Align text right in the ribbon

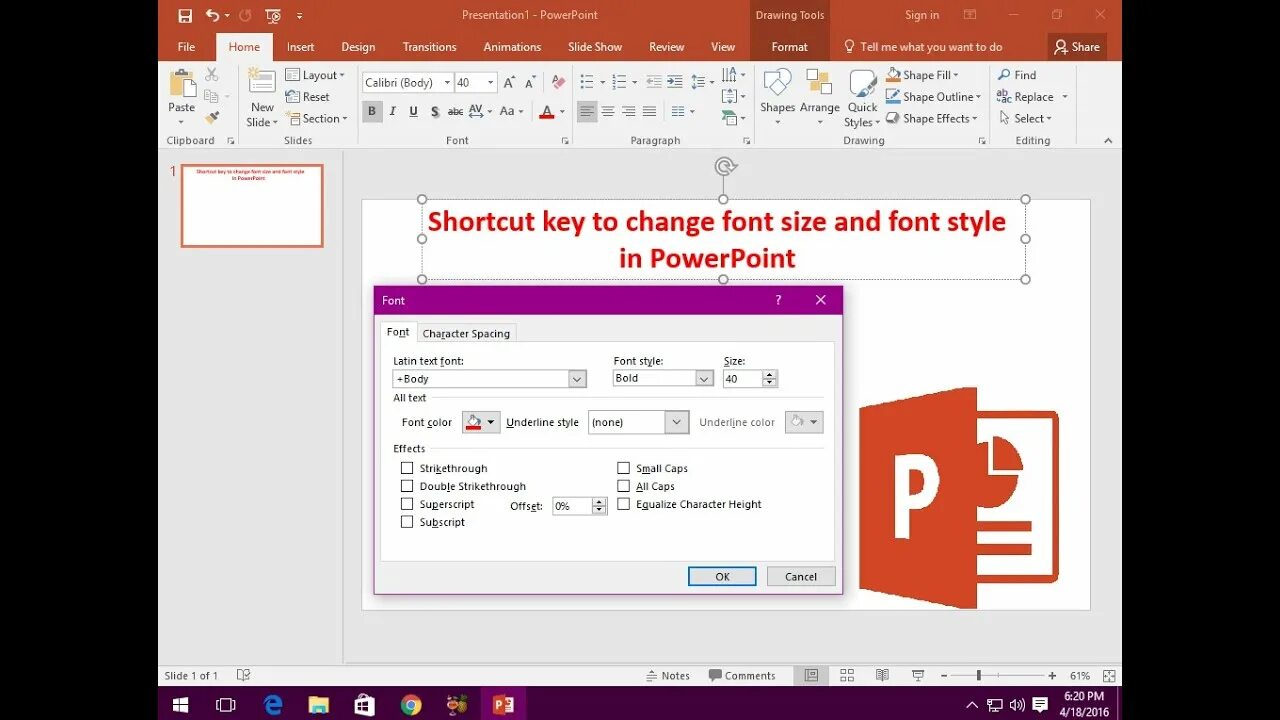629,112
